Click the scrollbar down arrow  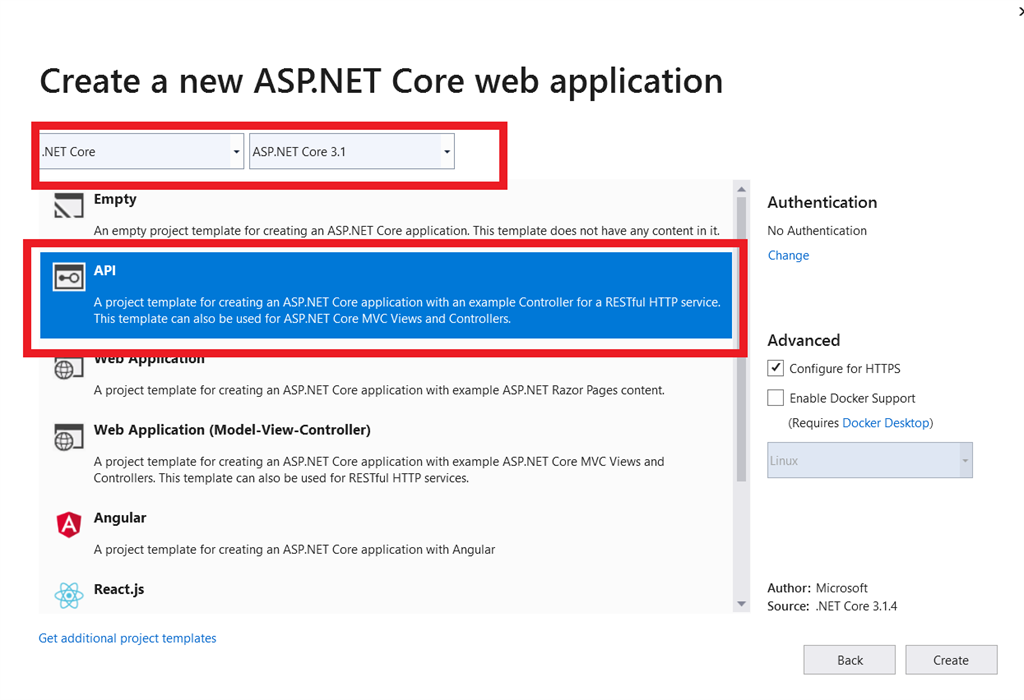[741, 603]
